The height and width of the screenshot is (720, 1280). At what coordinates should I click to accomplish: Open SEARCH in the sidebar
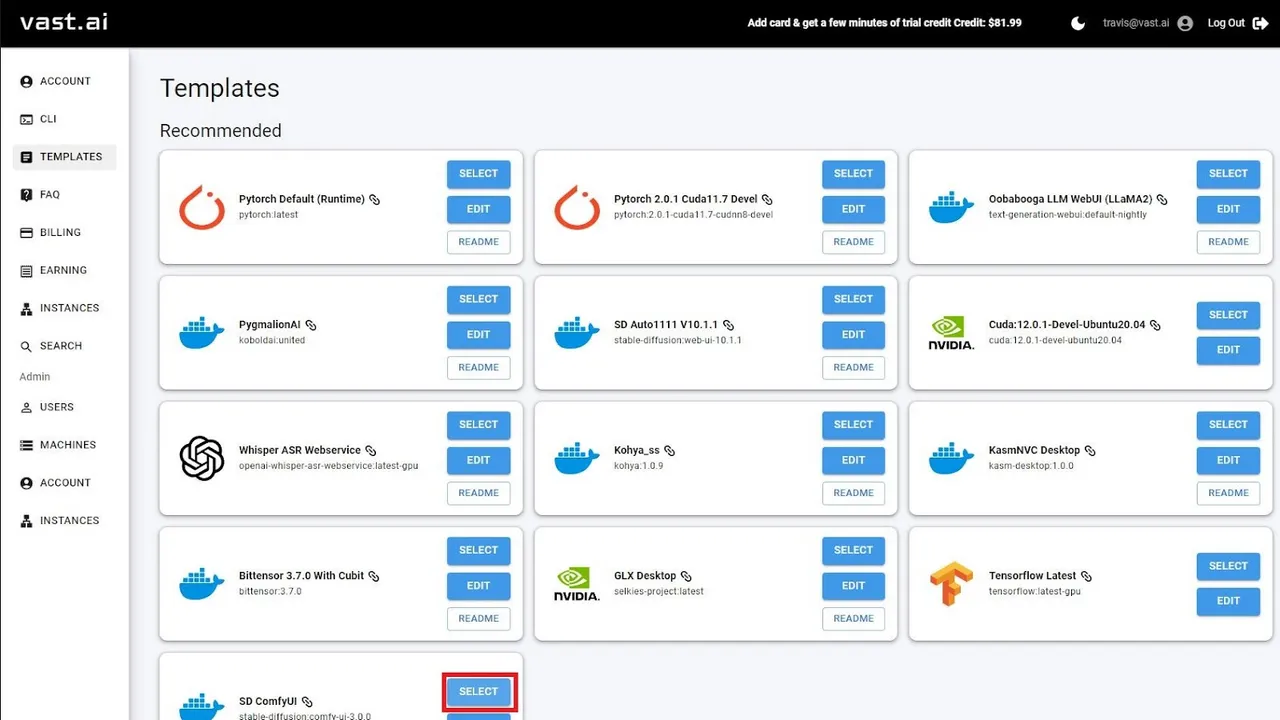tap(65, 346)
